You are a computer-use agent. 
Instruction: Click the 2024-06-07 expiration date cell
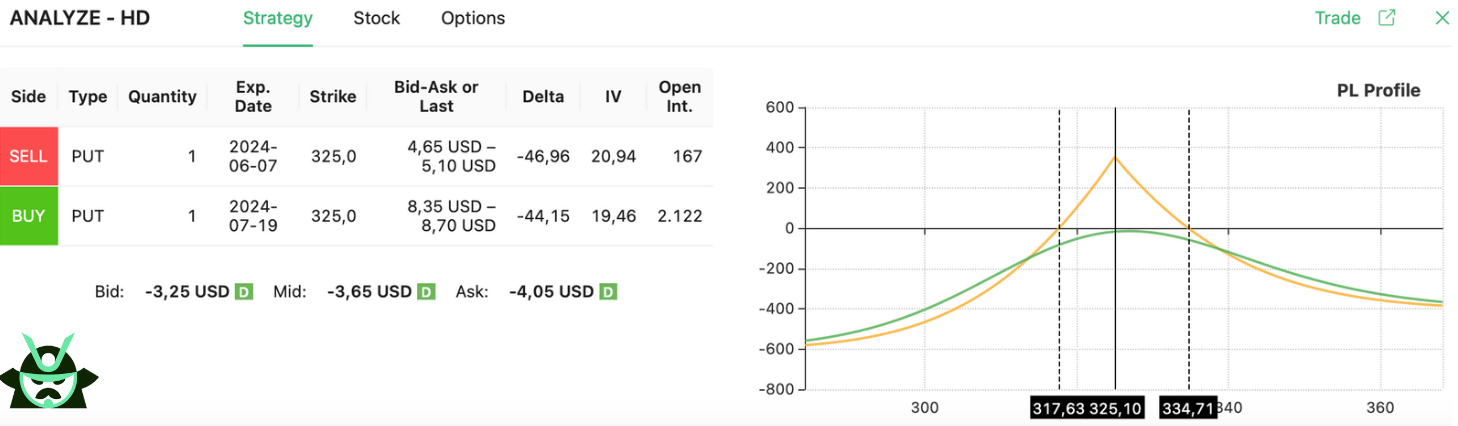253,156
